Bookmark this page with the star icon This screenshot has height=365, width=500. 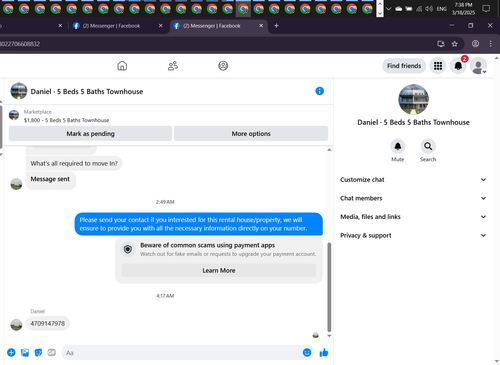[x=454, y=44]
